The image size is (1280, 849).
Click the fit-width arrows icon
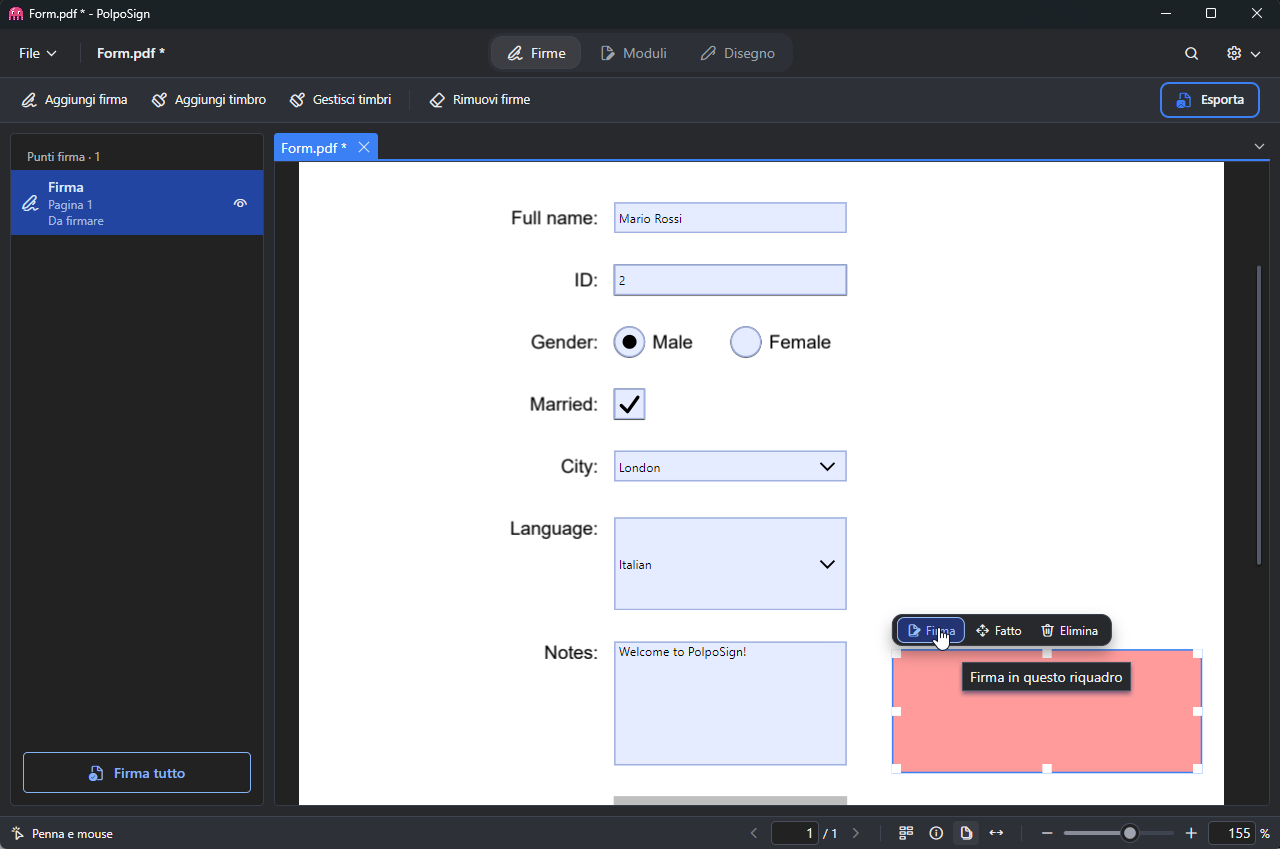click(x=996, y=833)
